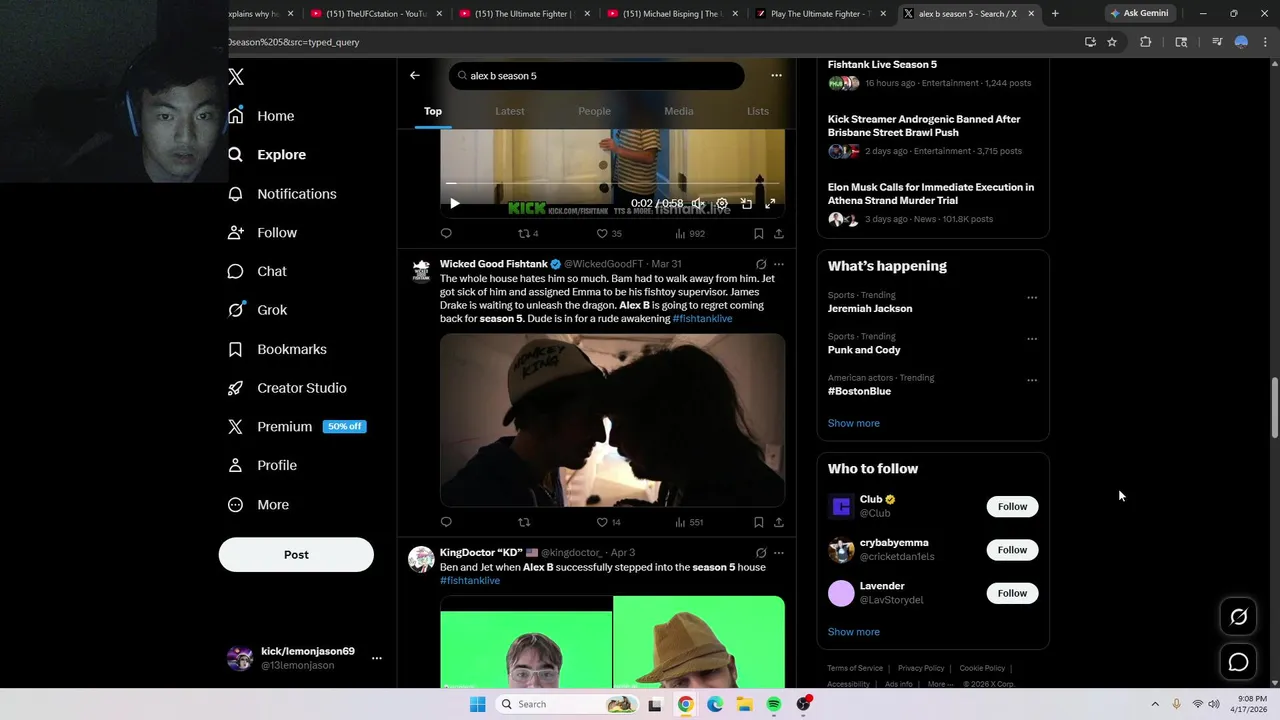The height and width of the screenshot is (720, 1280).
Task: Open Follow in the sidebar
Action: (x=263, y=233)
